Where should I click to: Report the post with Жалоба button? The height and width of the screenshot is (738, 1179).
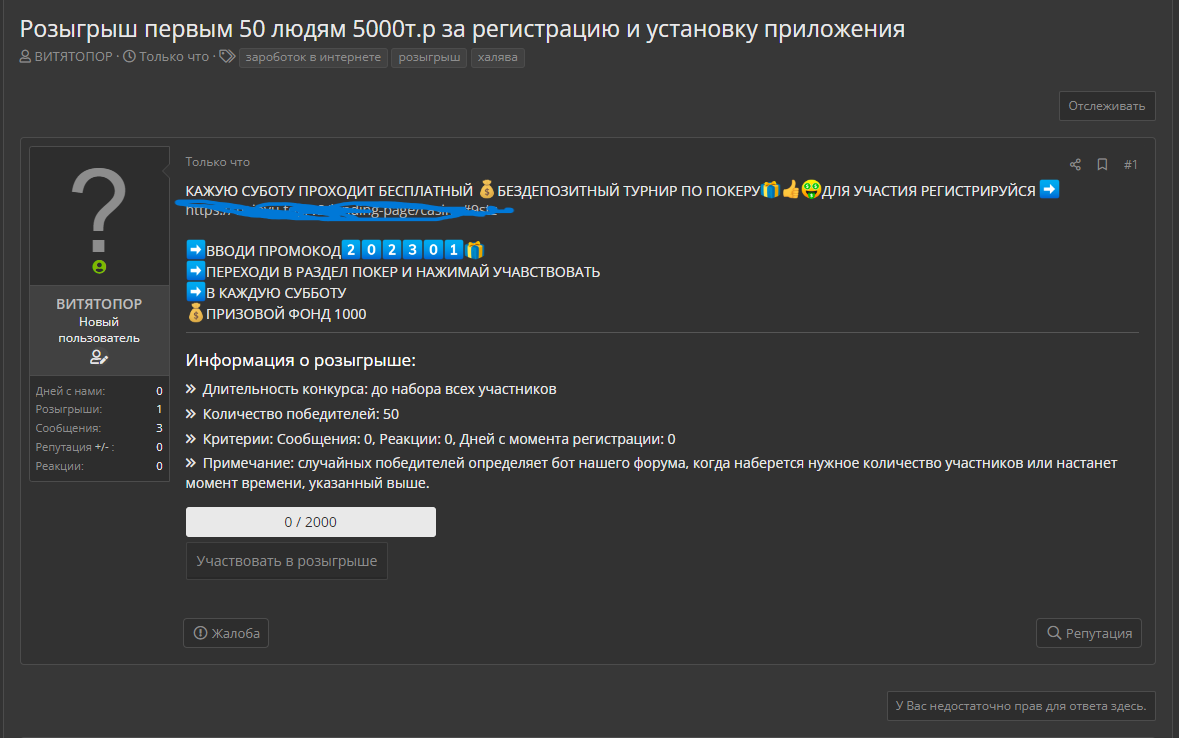point(226,633)
